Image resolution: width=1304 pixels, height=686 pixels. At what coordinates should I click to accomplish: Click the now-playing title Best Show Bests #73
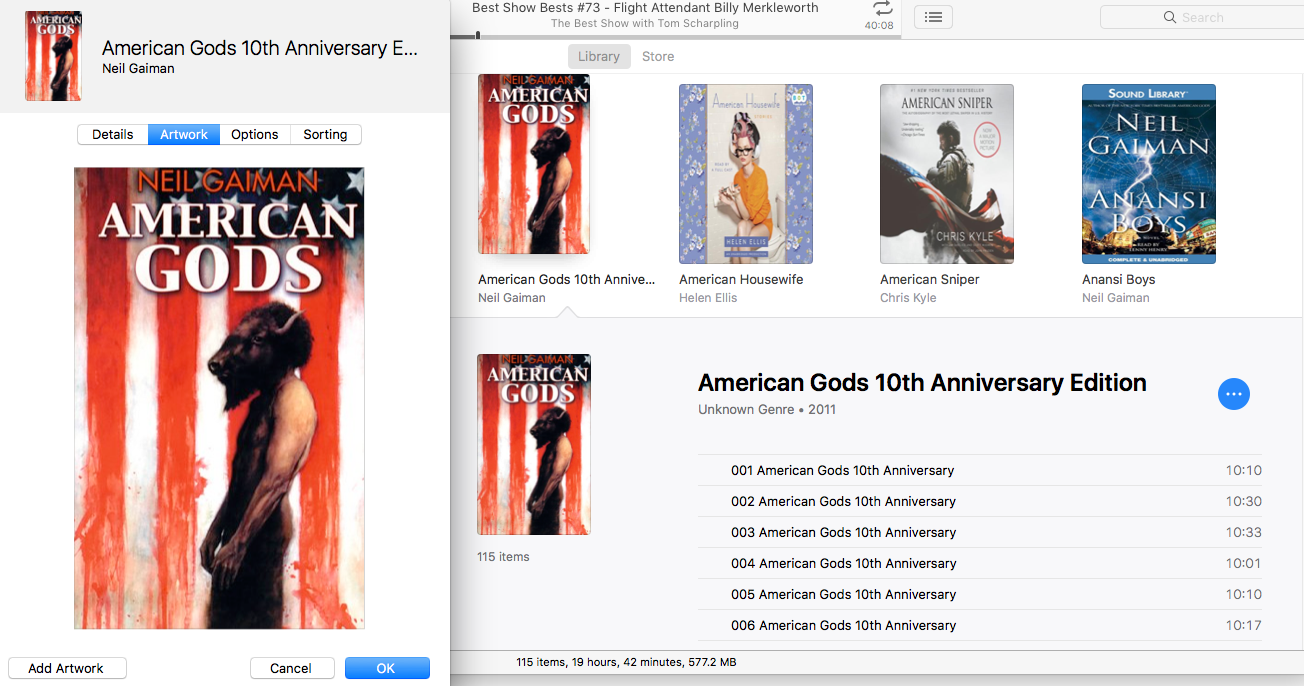pos(645,8)
